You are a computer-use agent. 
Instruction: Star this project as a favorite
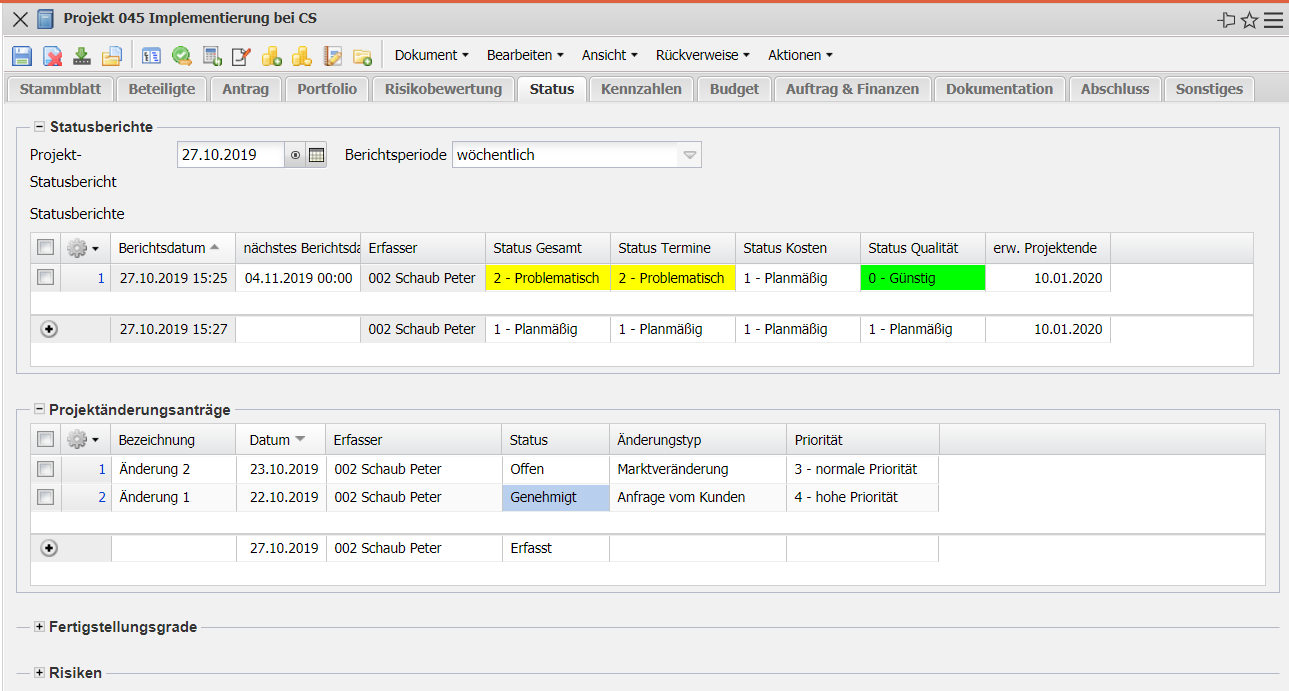coord(1249,20)
